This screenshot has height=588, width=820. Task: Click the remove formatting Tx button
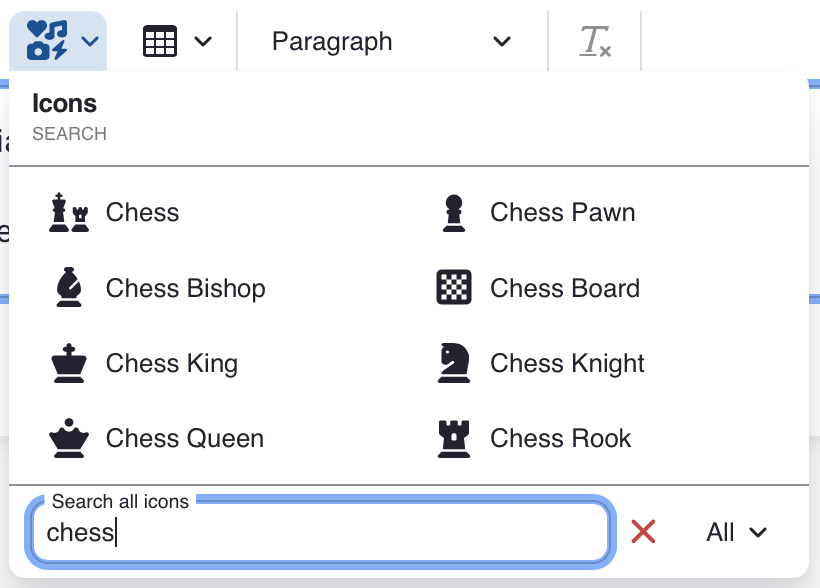coord(596,41)
